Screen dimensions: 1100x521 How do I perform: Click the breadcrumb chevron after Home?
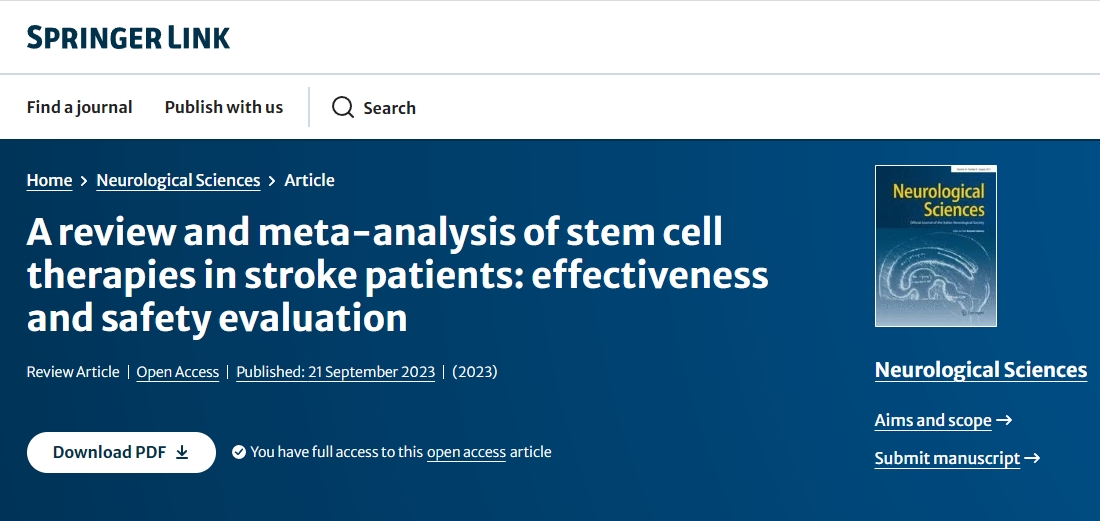[84, 181]
